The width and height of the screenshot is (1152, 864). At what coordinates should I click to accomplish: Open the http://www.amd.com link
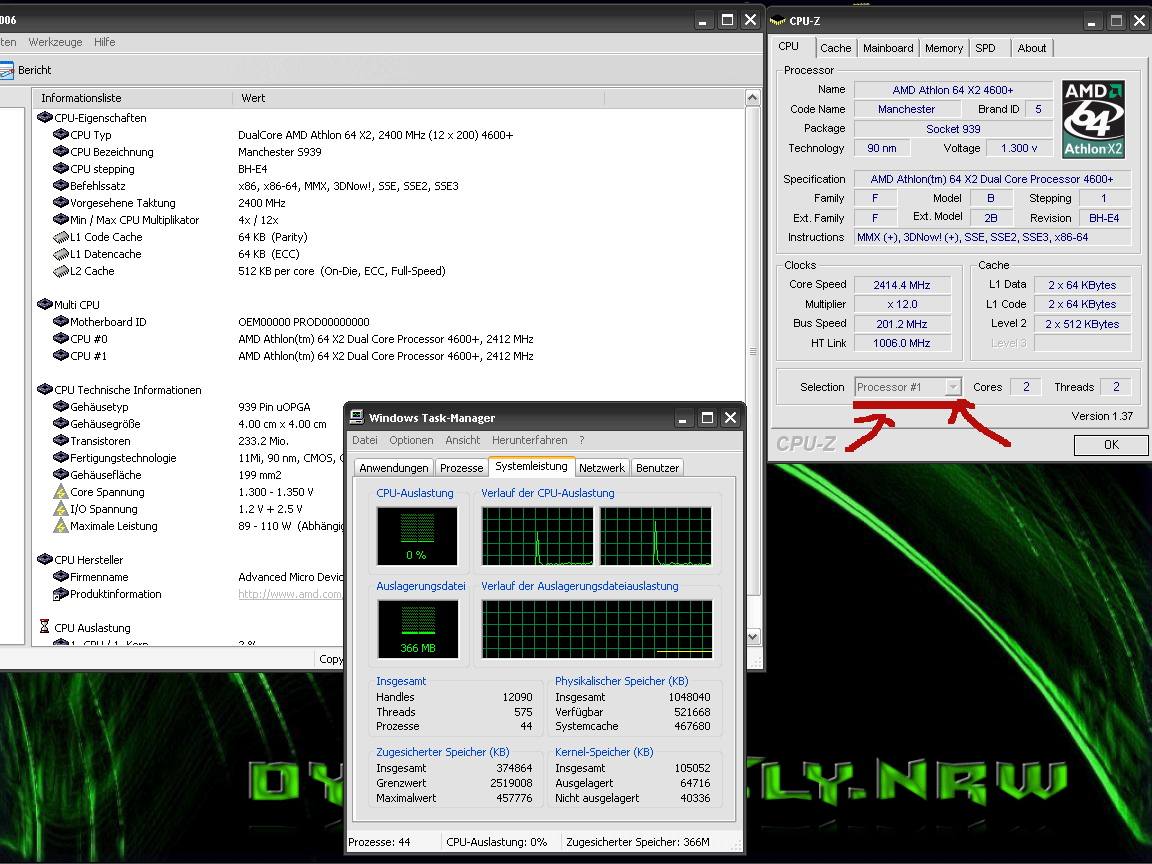289,594
